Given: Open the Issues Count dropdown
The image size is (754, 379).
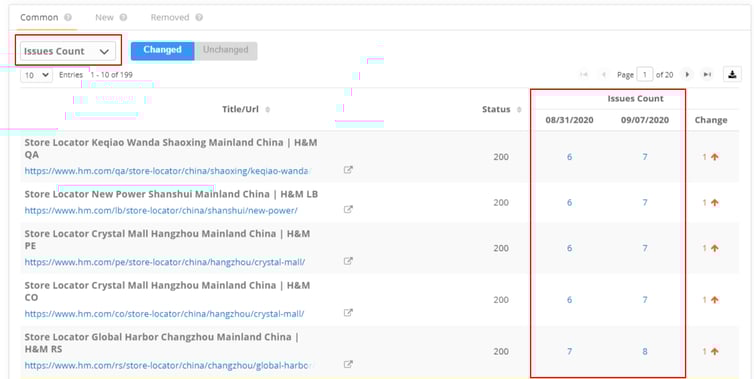Looking at the screenshot, I should pyautogui.click(x=68, y=51).
